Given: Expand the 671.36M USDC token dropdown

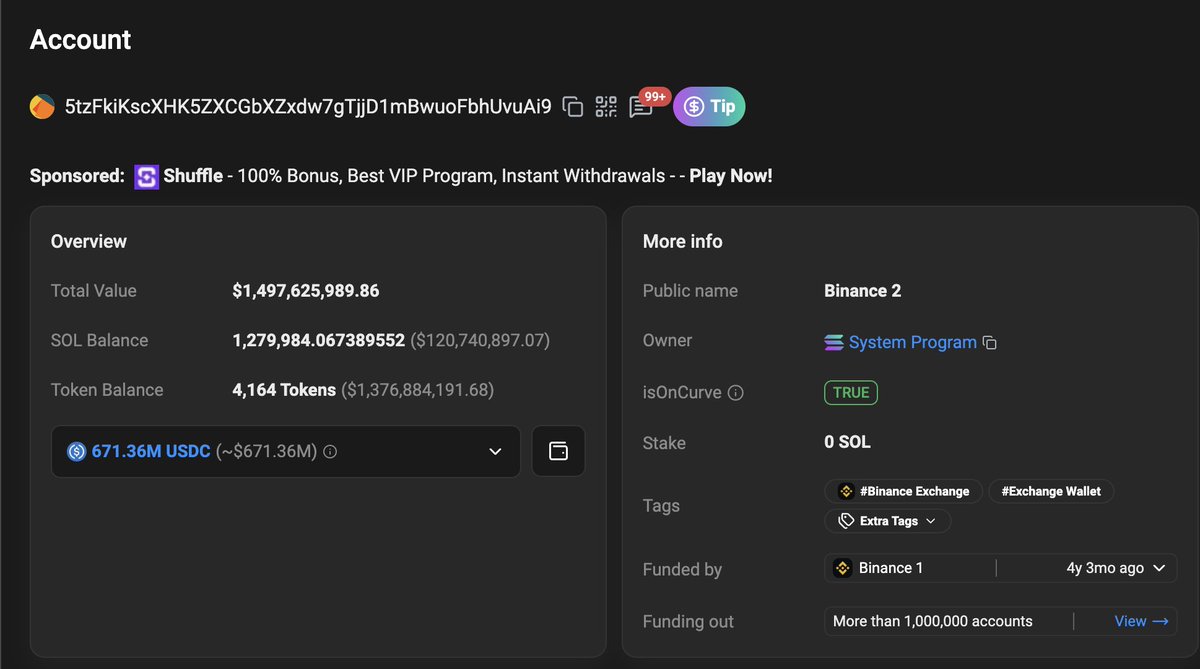Looking at the screenshot, I should pyautogui.click(x=285, y=451).
